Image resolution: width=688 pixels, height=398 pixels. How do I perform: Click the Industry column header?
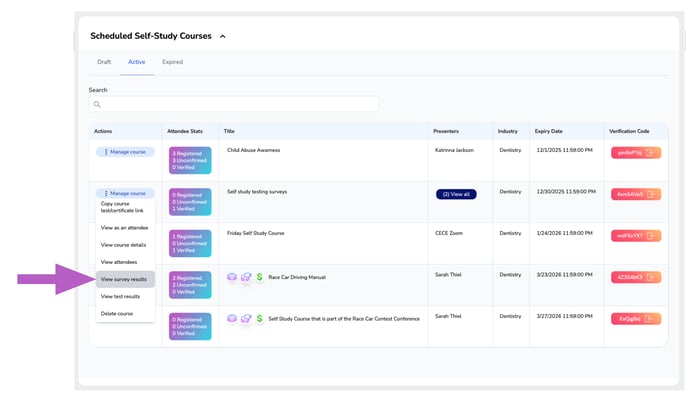click(507, 131)
